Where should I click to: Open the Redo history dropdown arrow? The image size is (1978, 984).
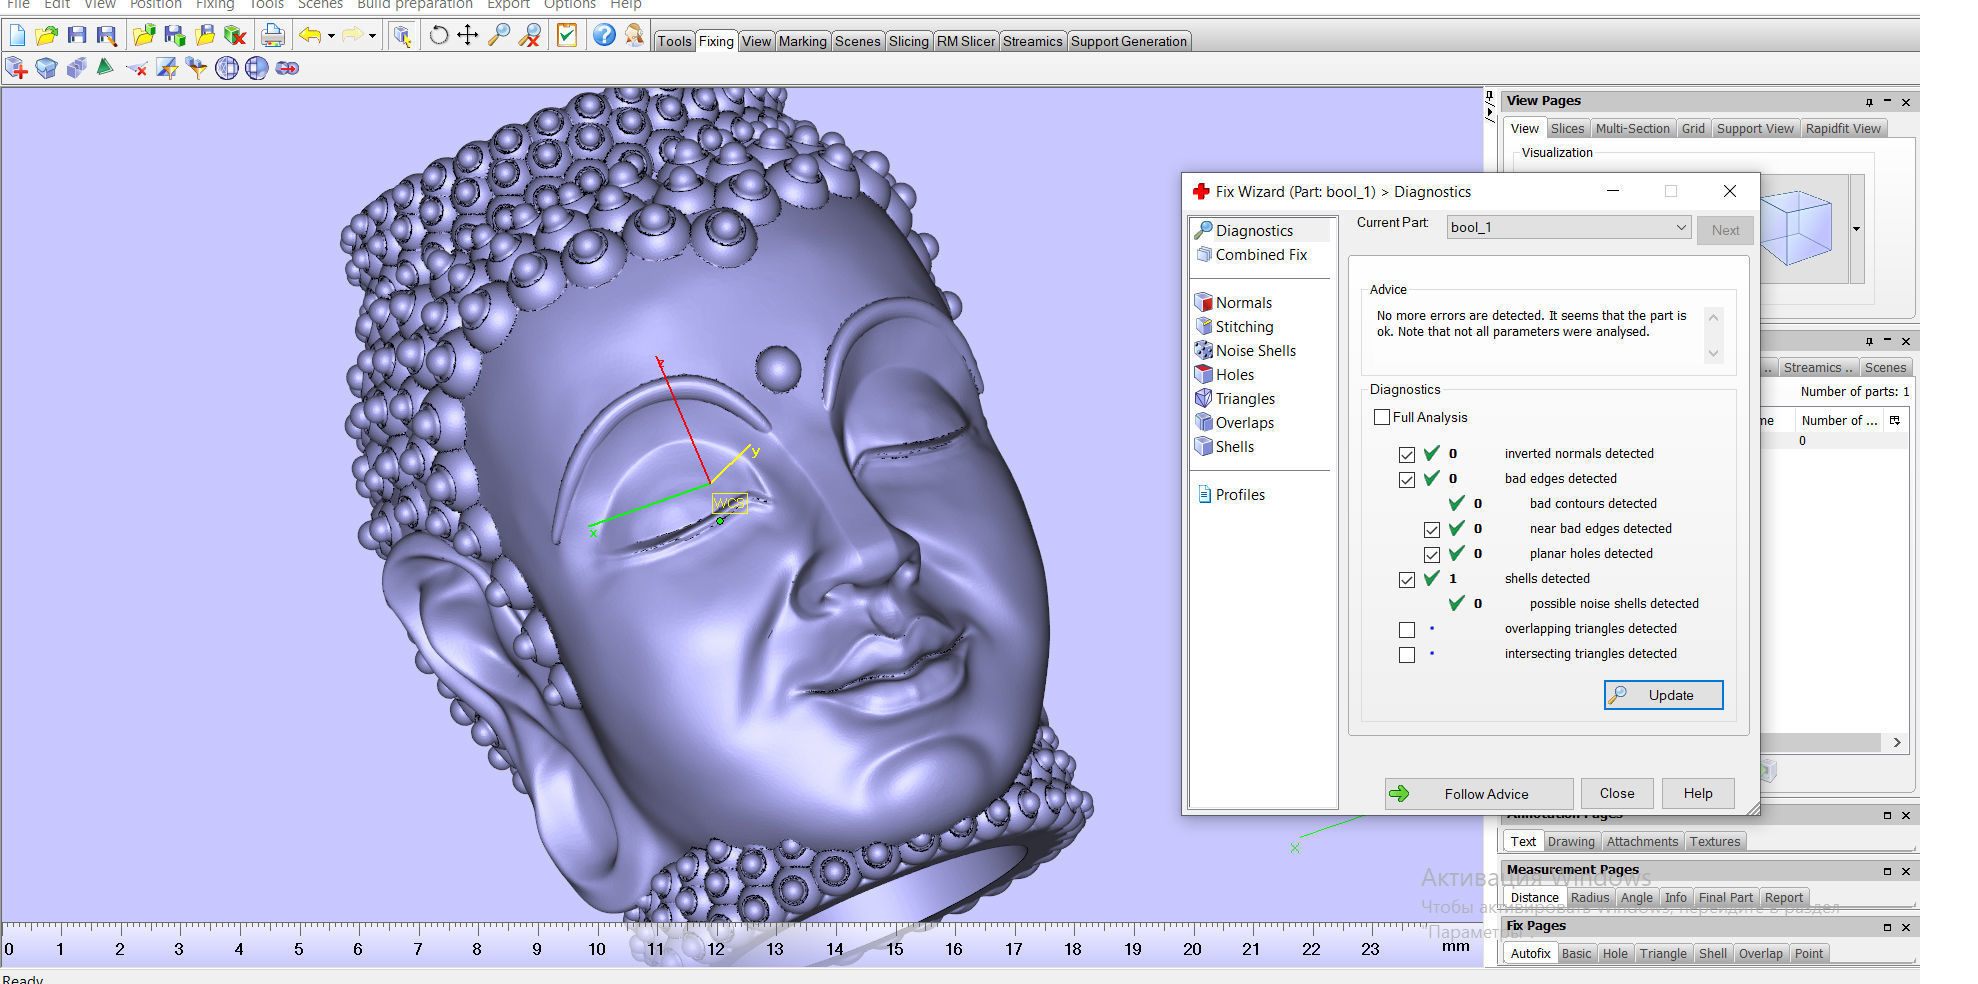(372, 36)
